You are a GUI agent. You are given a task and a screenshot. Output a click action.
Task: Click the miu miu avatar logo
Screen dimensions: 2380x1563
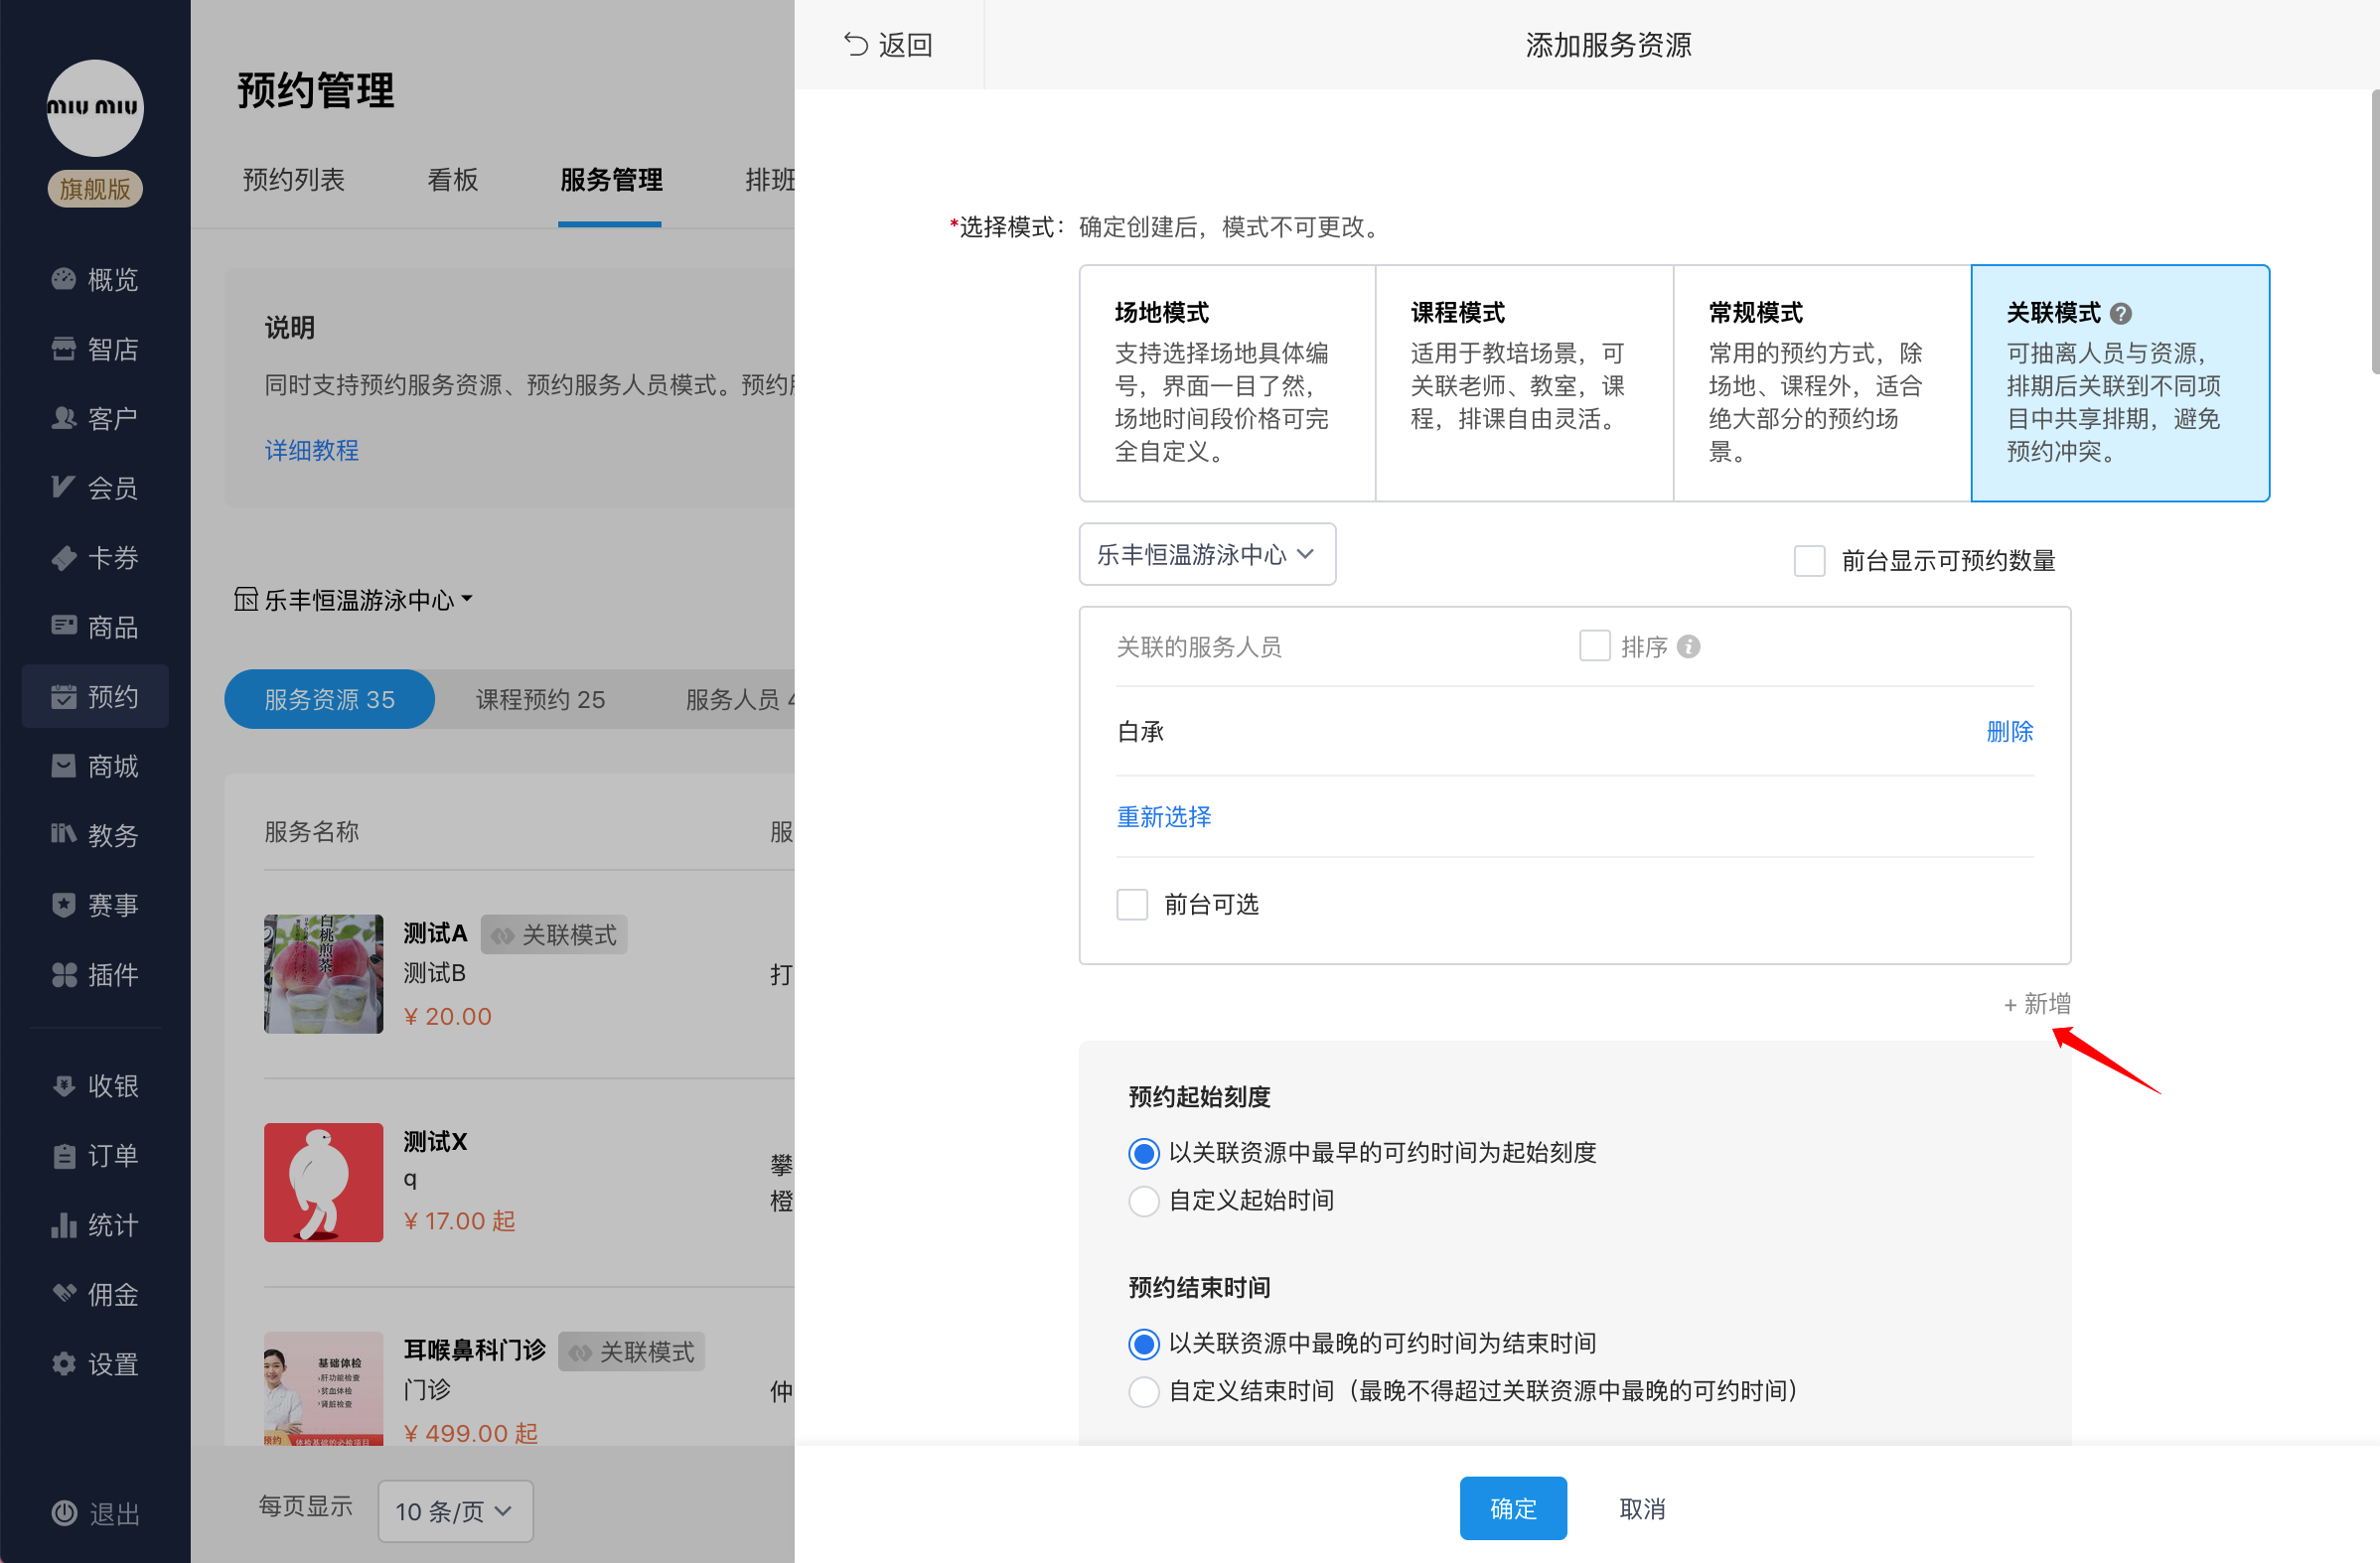pos(95,108)
